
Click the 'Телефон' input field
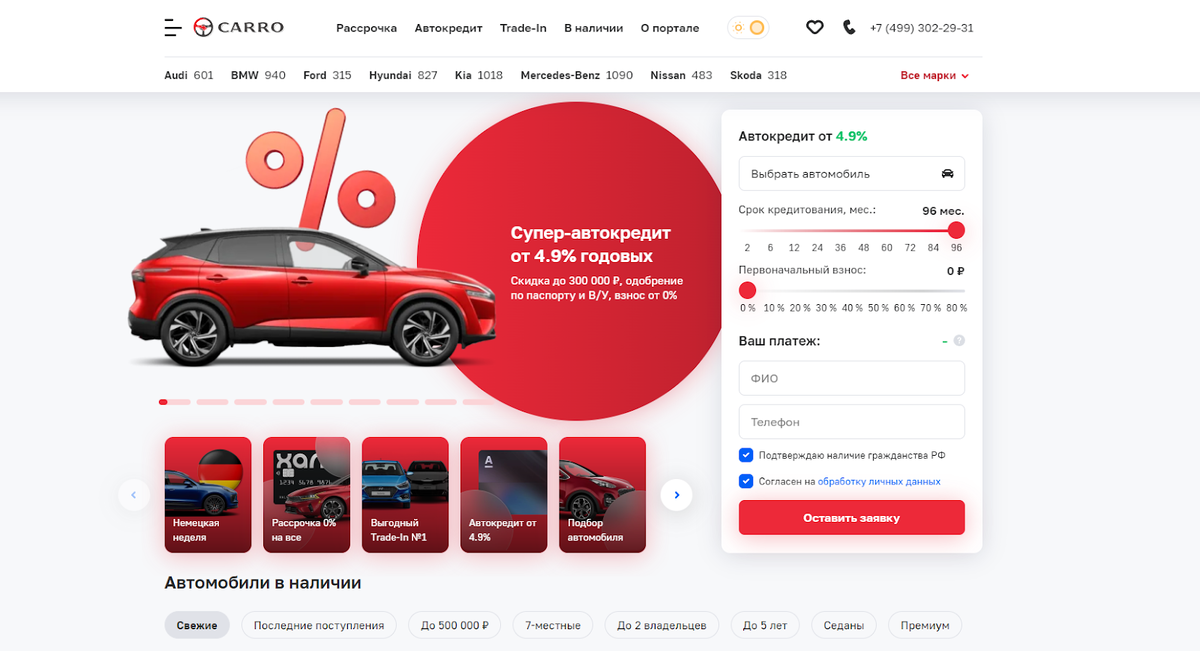coord(852,422)
